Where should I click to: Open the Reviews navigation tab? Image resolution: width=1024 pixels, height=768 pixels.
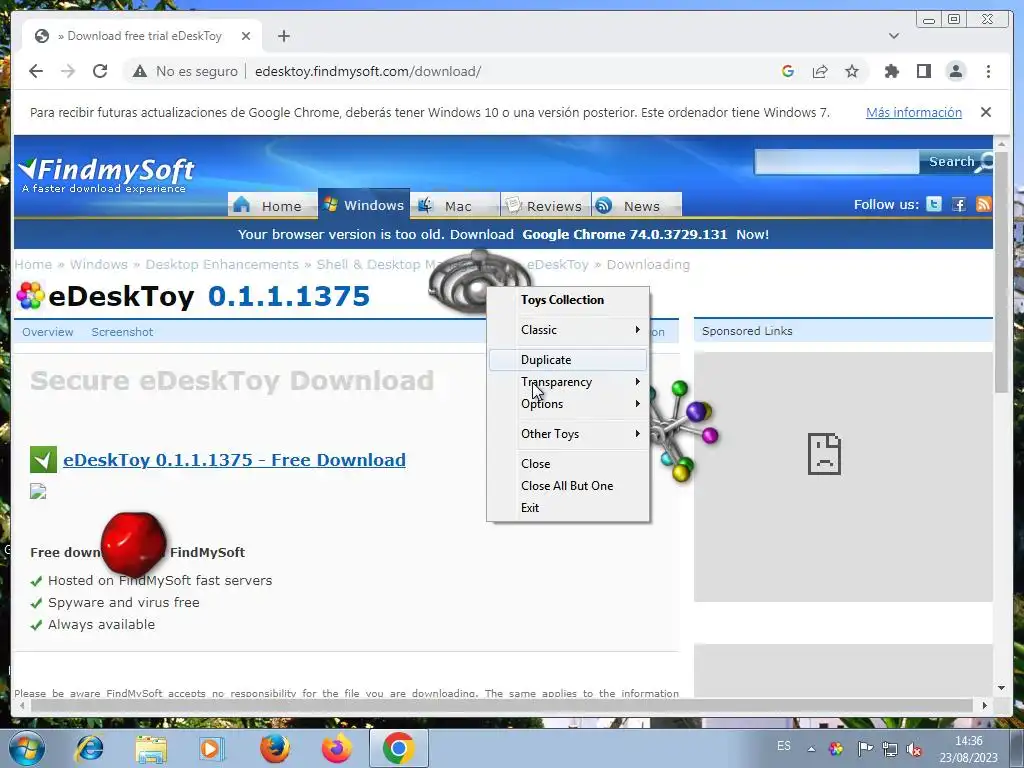click(546, 205)
